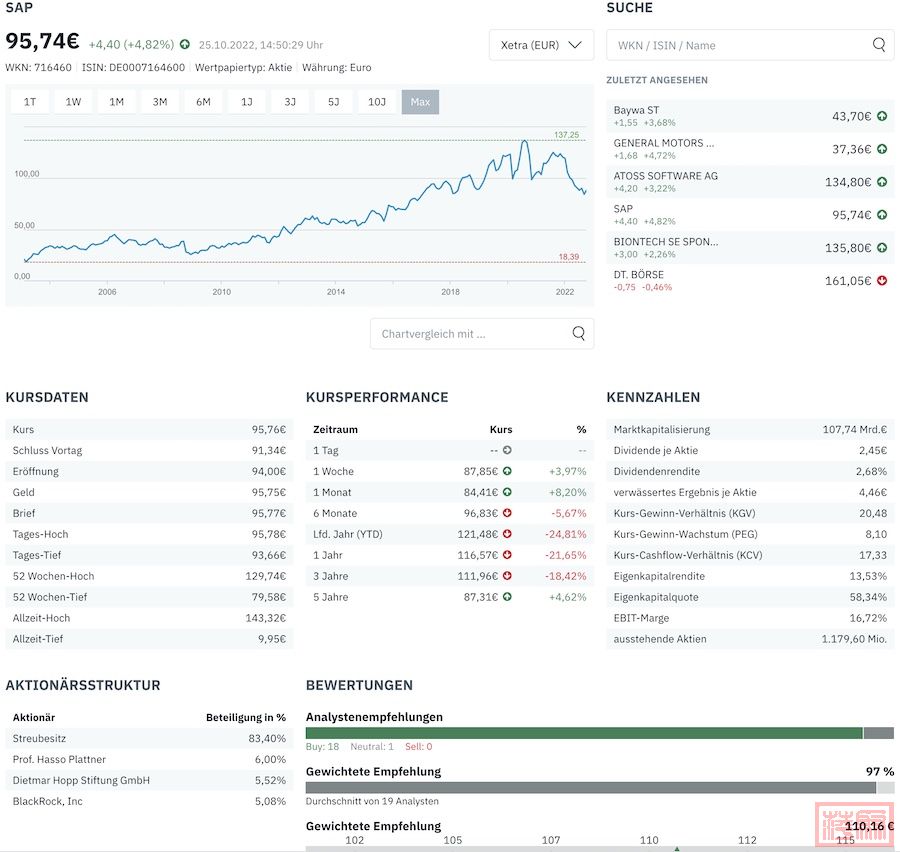Click the BlackRock, Inc shareholder row
Screen dimensions: 900x852
149,801
